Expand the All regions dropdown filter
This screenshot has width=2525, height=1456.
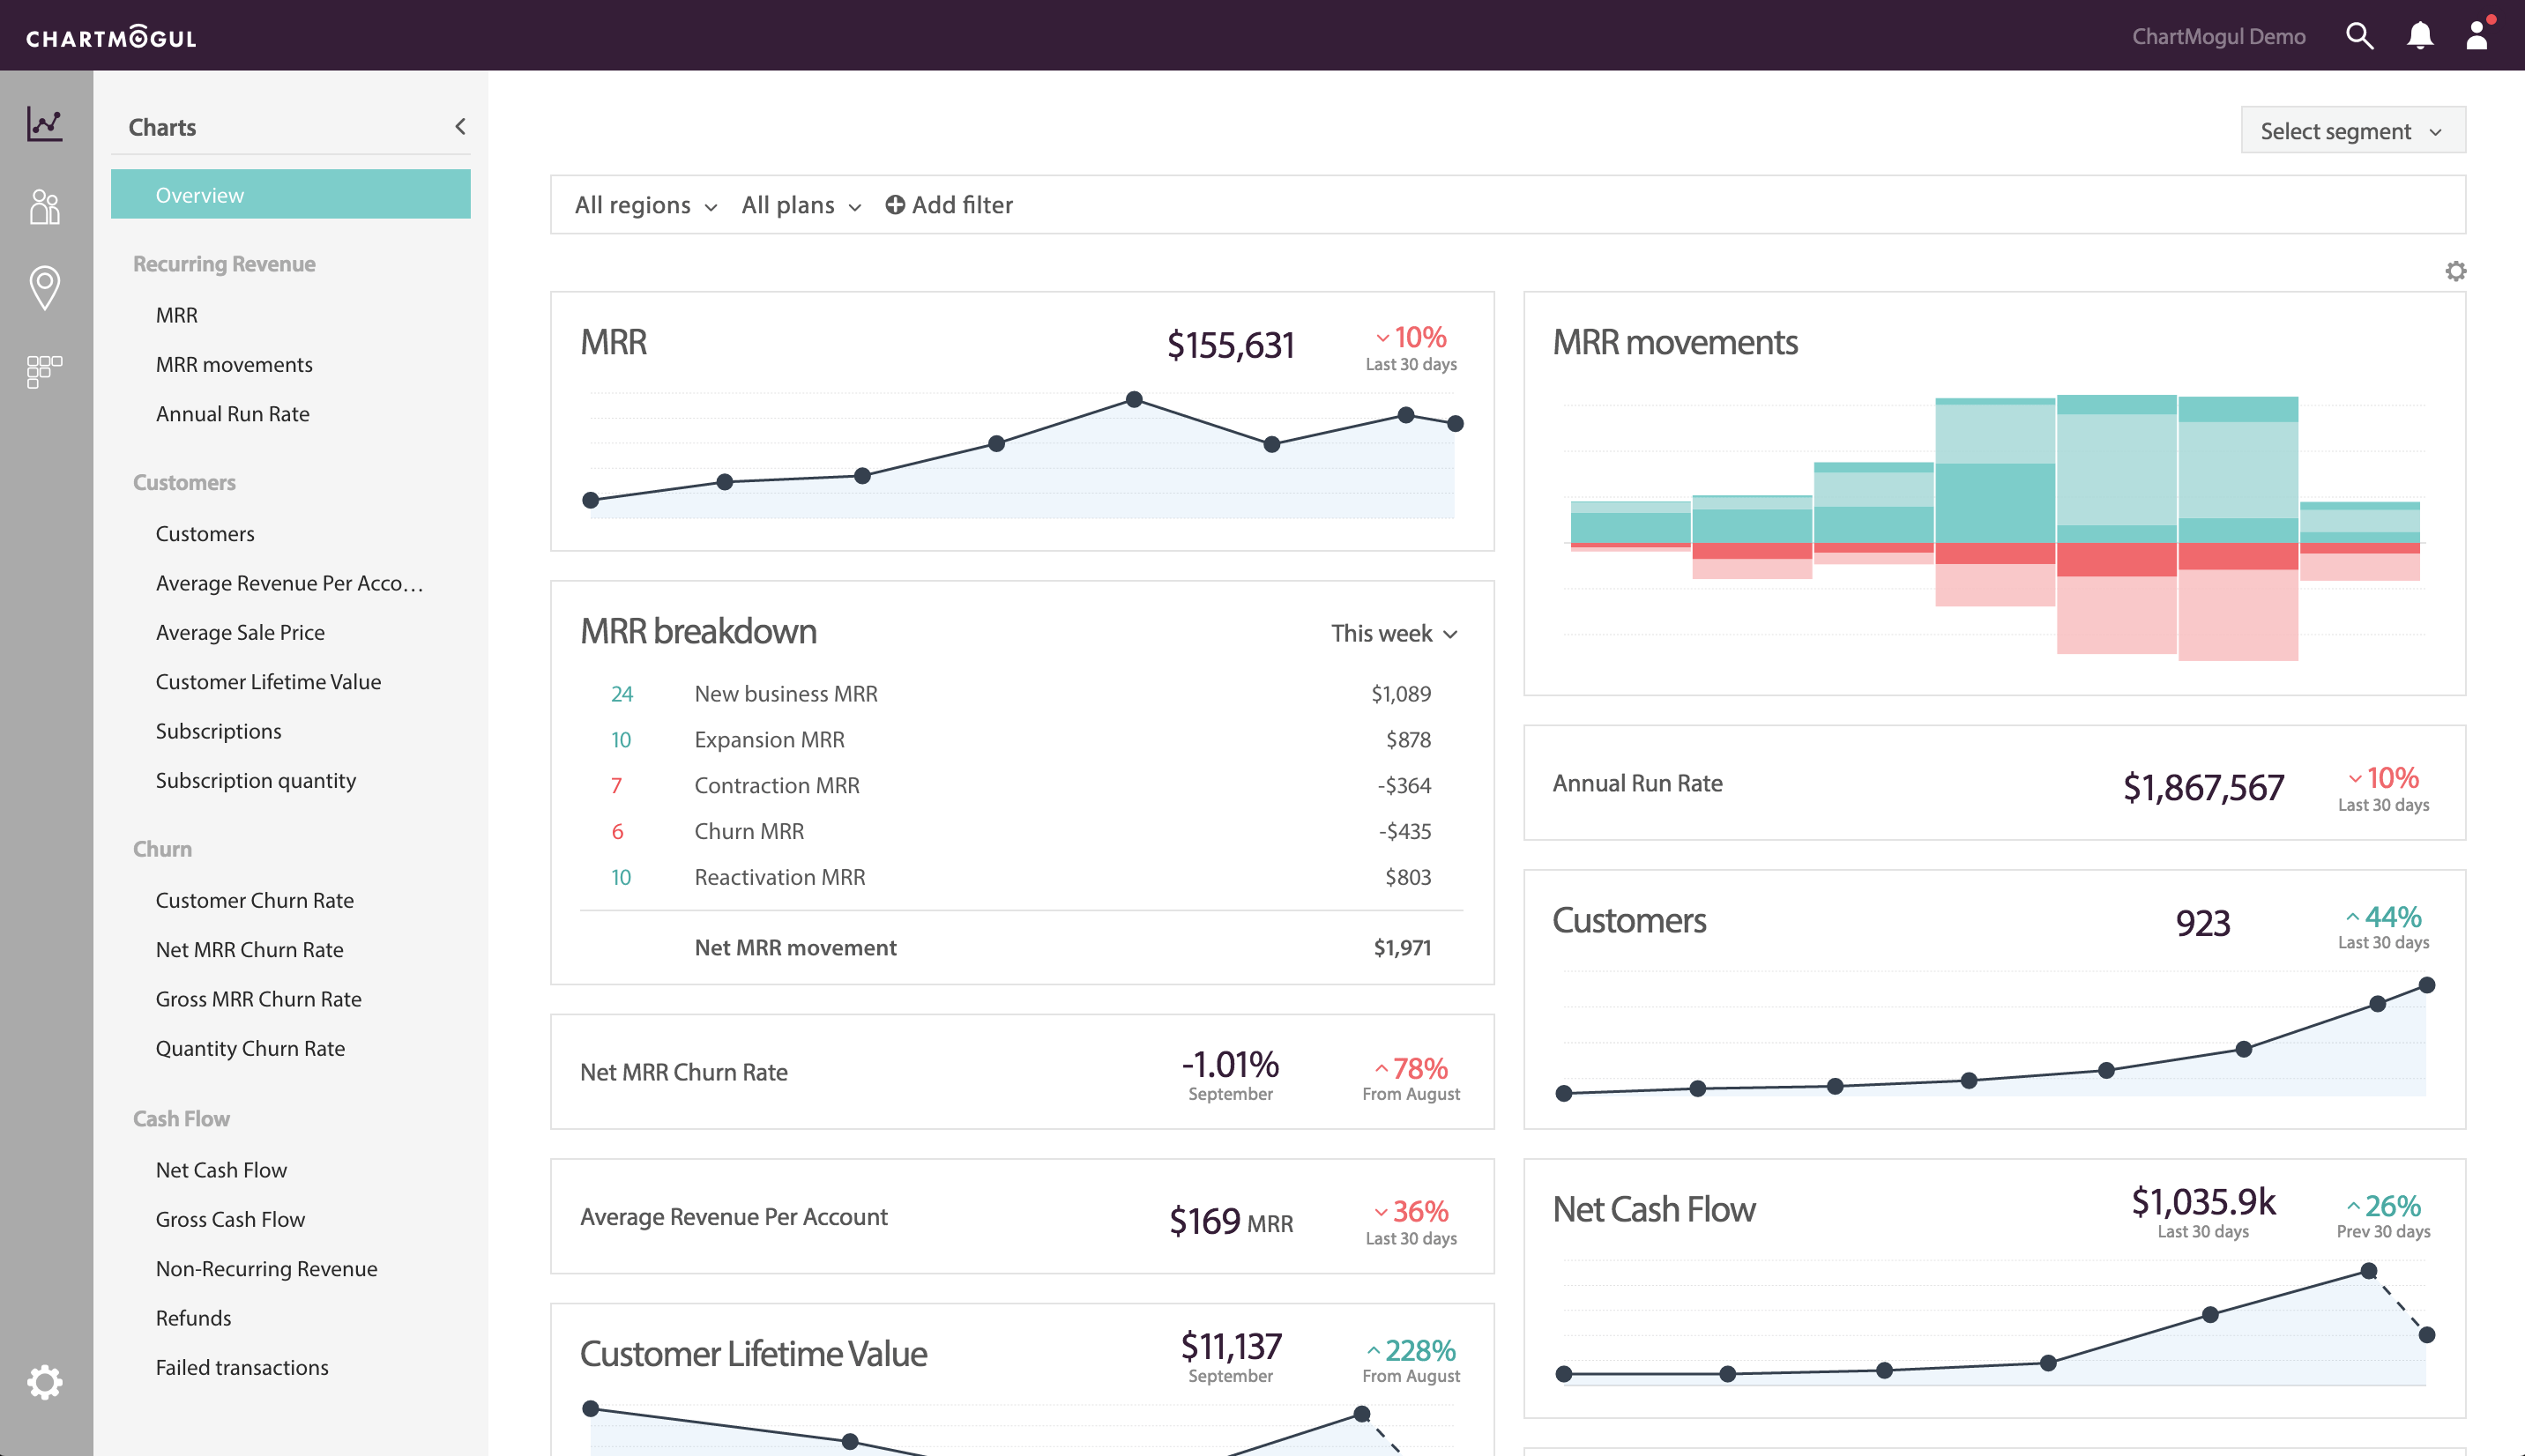[x=645, y=204]
